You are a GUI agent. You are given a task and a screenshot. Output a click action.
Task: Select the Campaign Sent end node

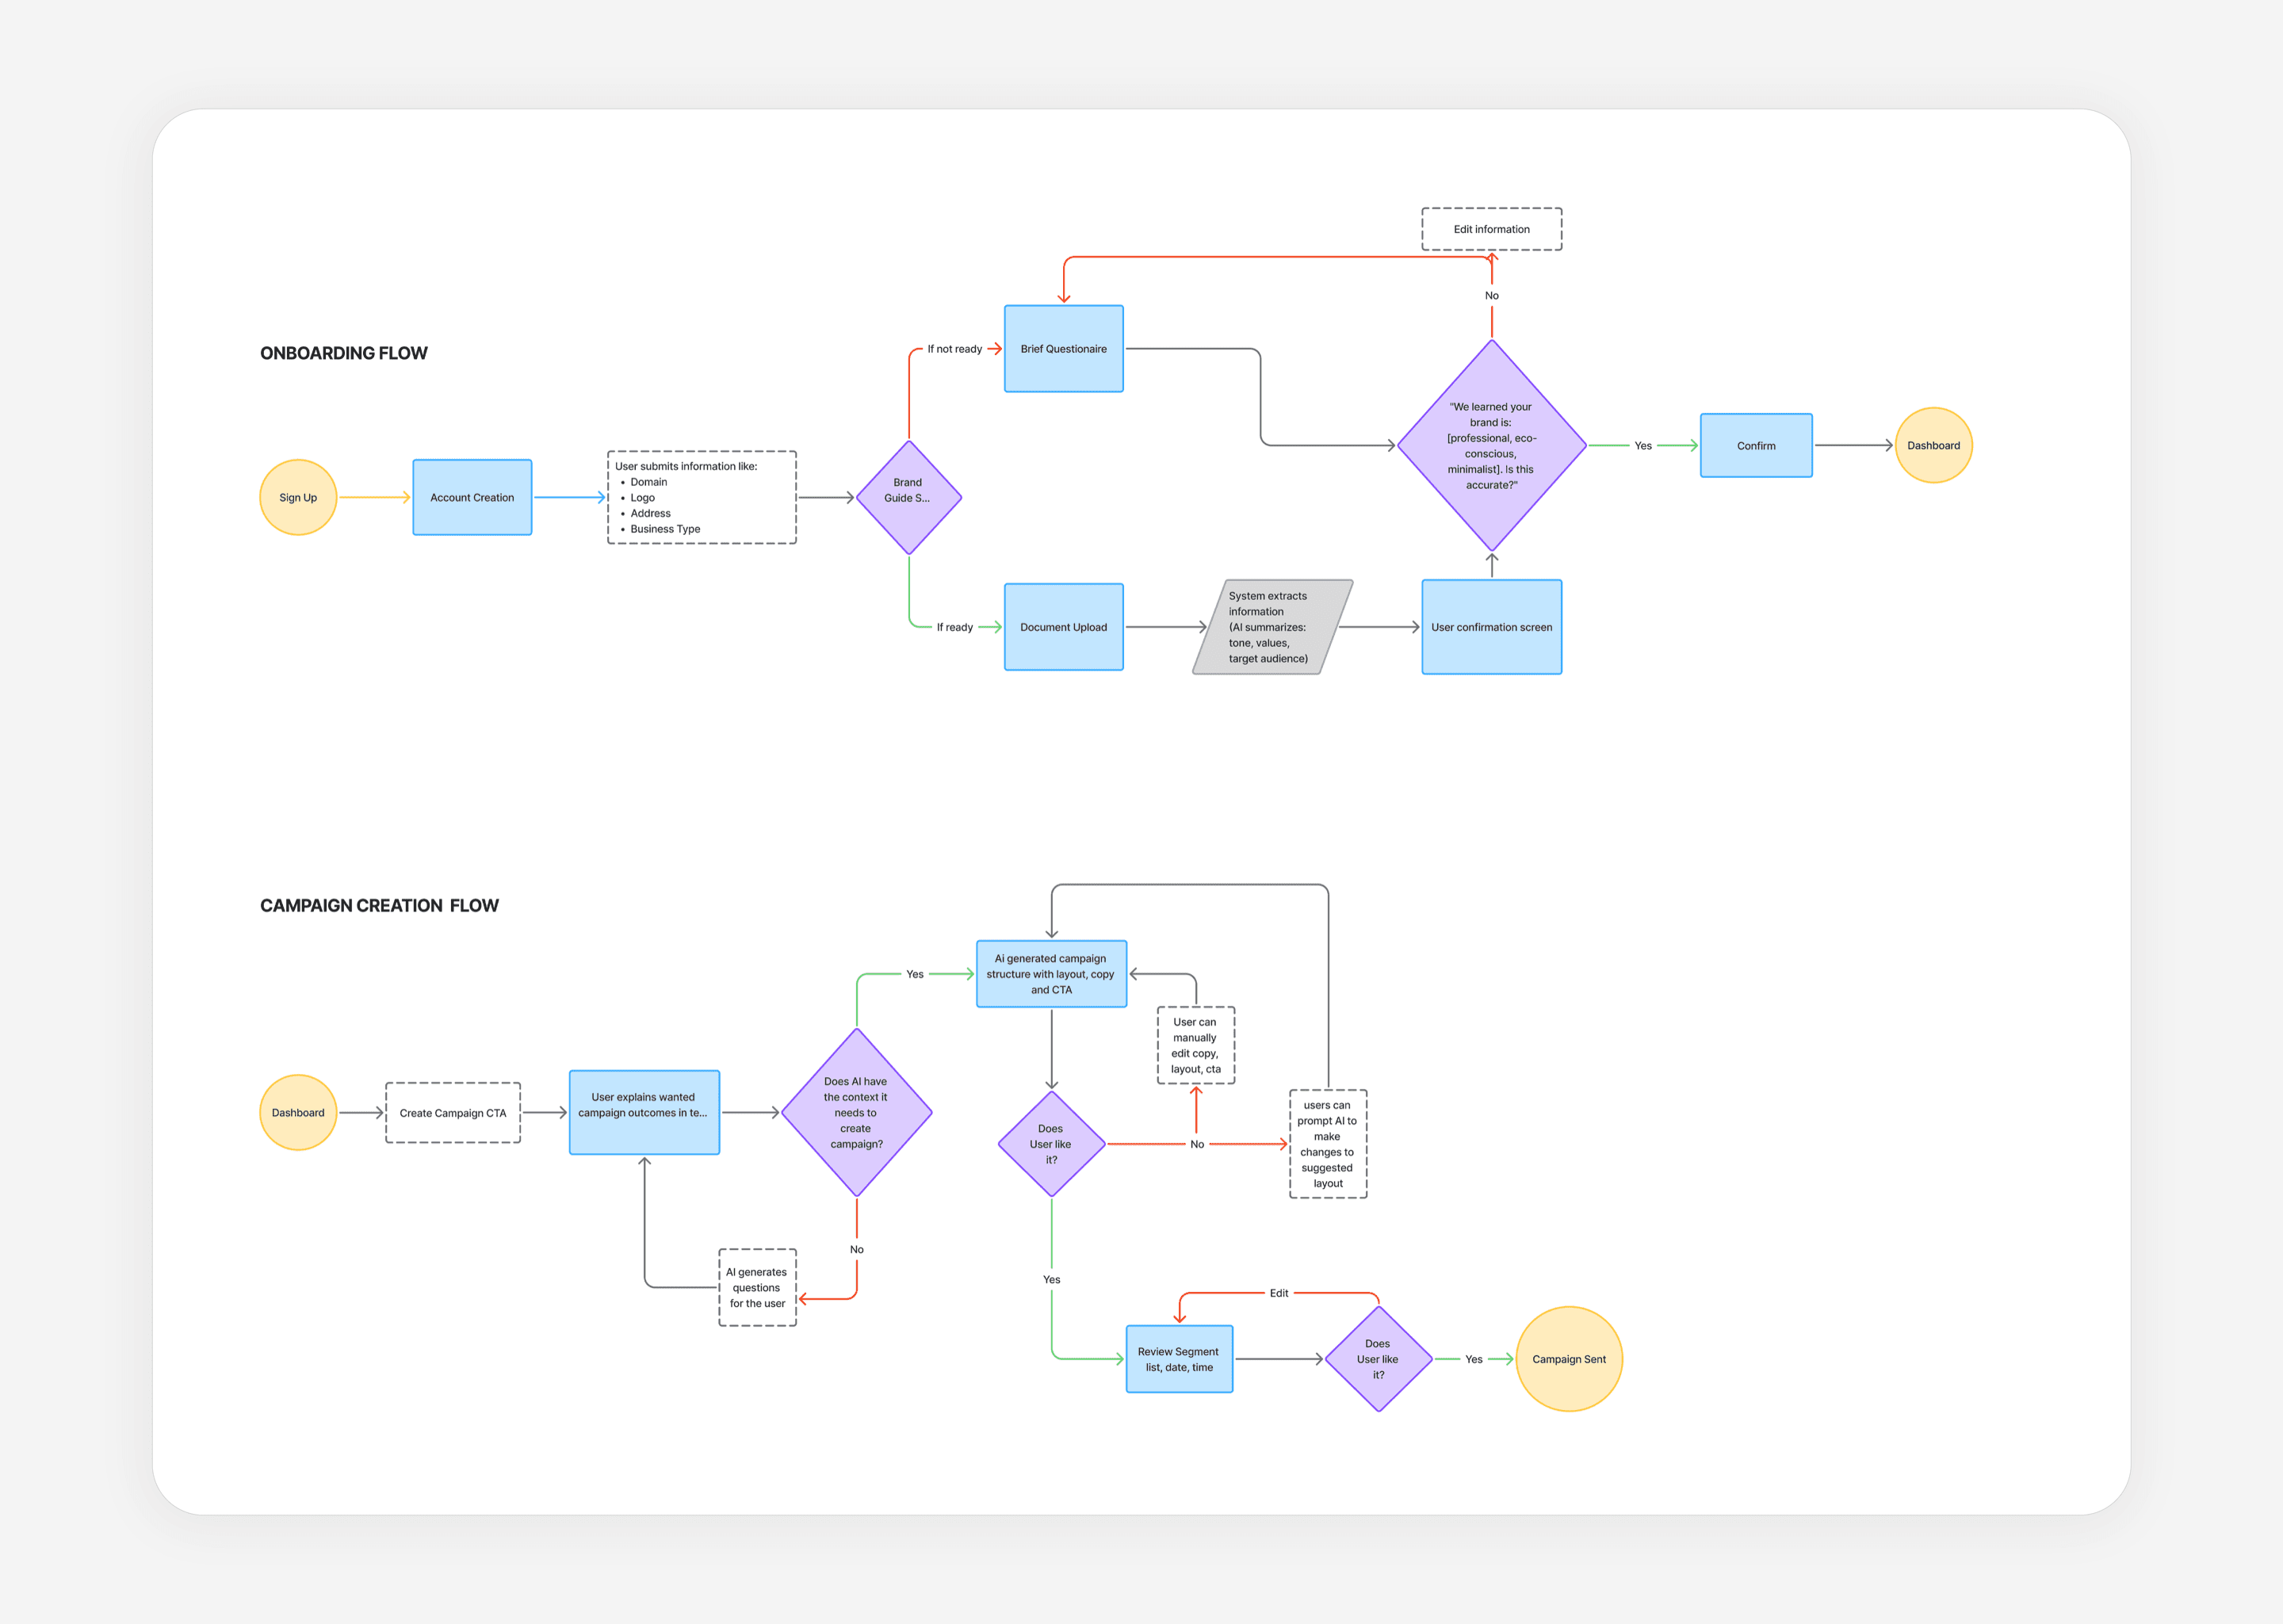(1568, 1359)
